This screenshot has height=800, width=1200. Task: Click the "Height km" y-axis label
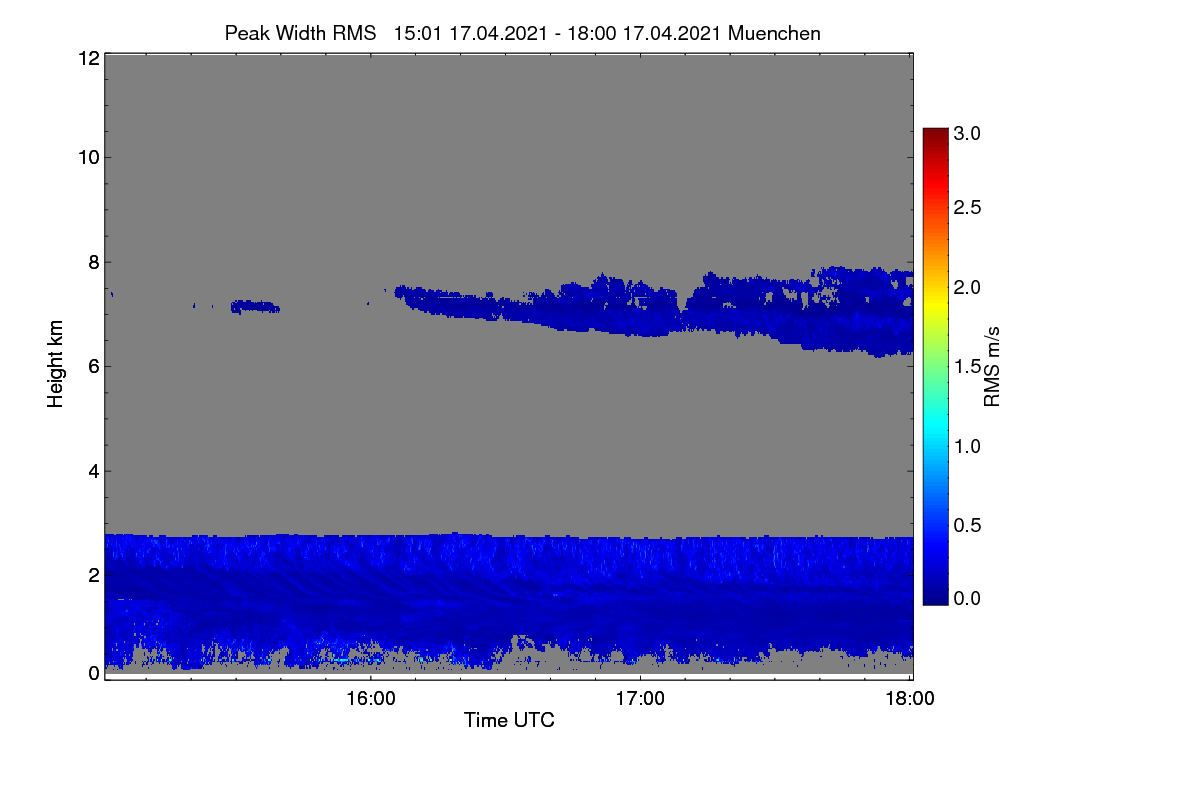[56, 364]
